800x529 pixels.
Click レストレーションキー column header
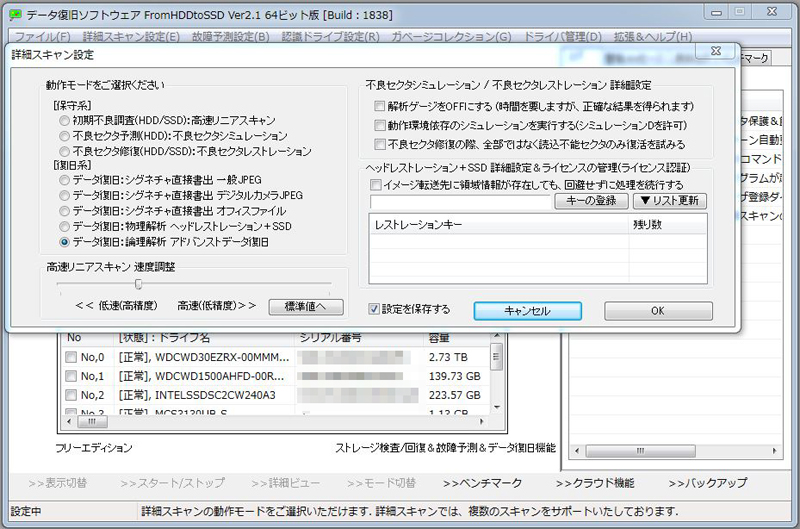[499, 224]
